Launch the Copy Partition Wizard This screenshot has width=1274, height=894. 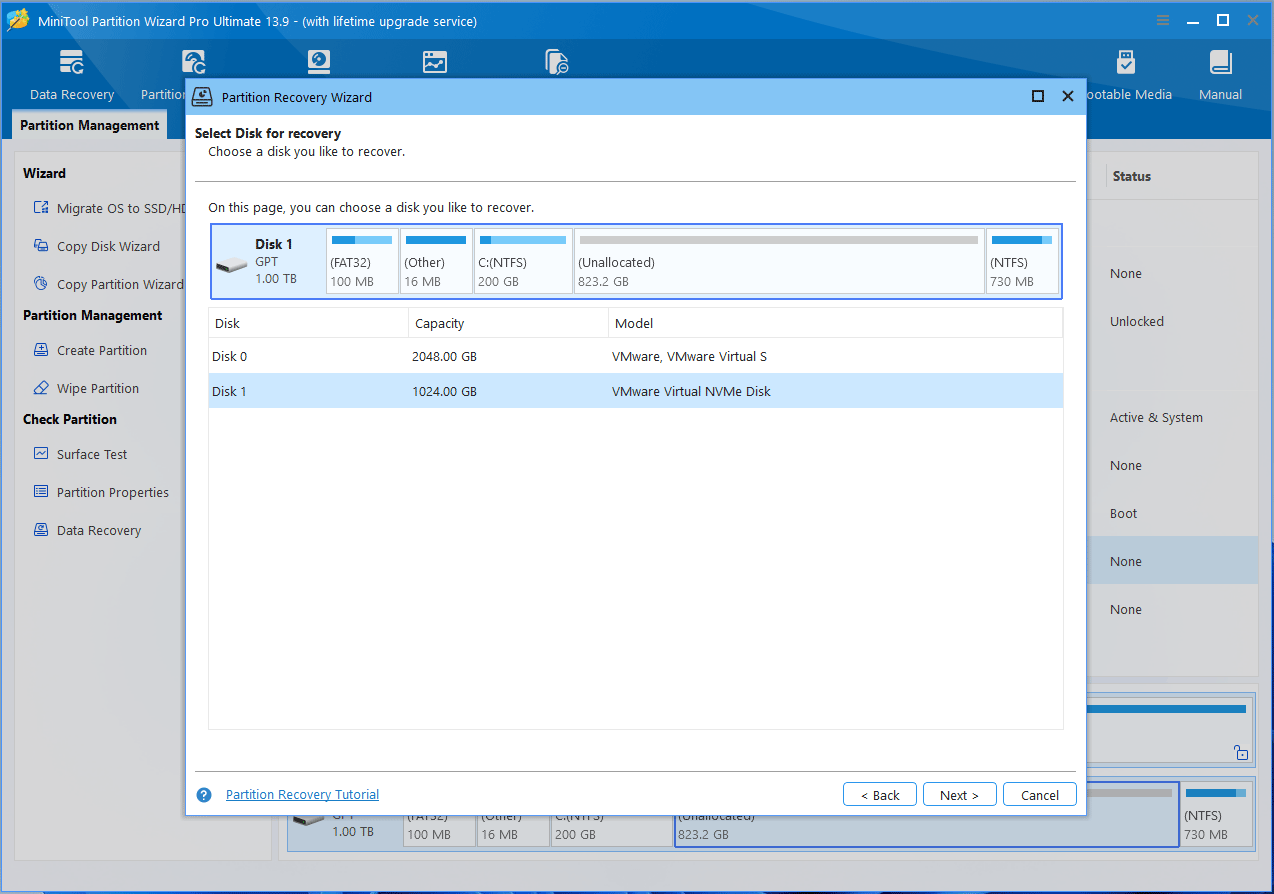coord(108,284)
